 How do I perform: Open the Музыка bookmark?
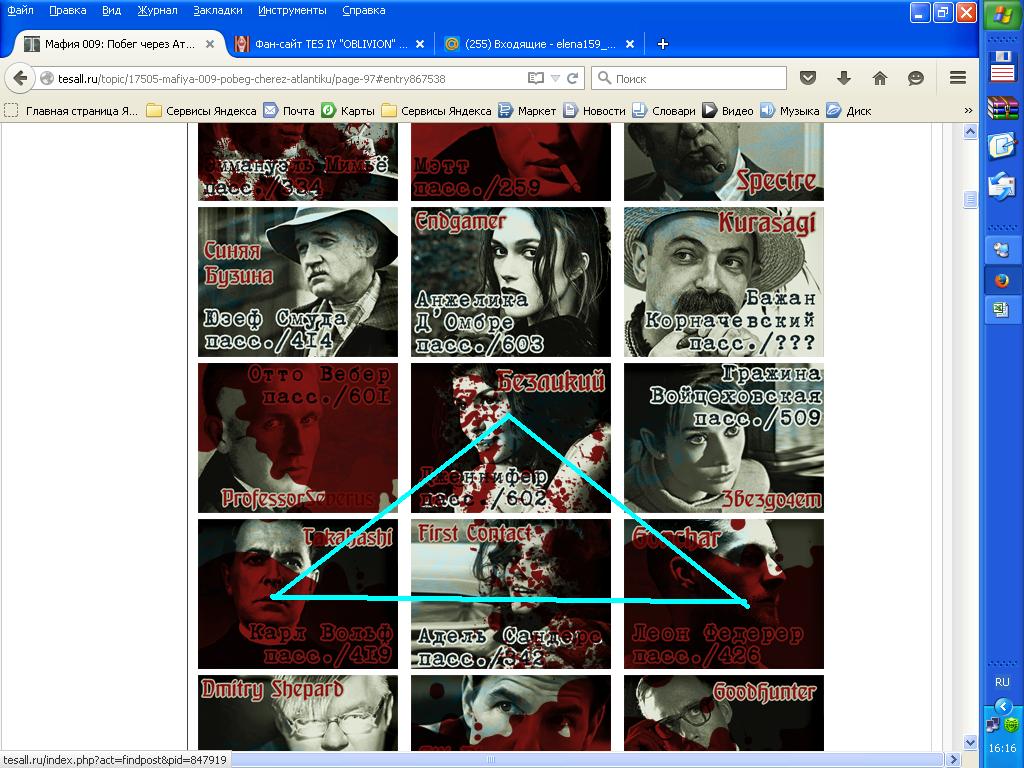(790, 110)
